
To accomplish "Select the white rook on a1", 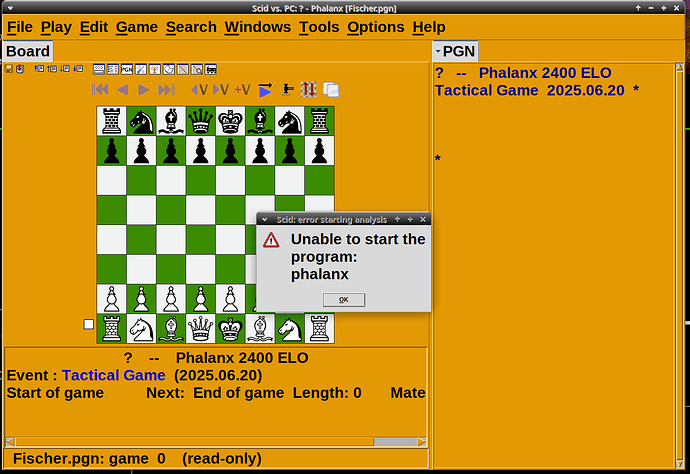I will (x=111, y=329).
